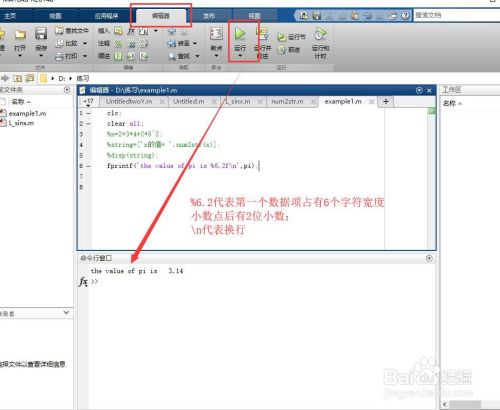
Task: Click the Smart Indent icon
Action: click(118, 56)
